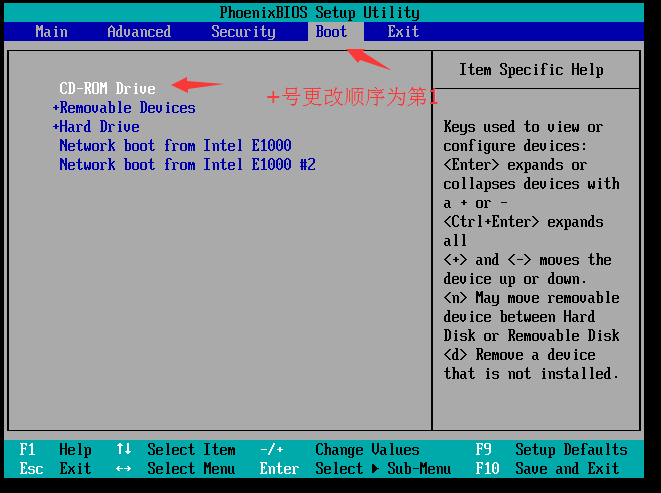
Task: Click F10 Save and Exit hint
Action: [548, 469]
